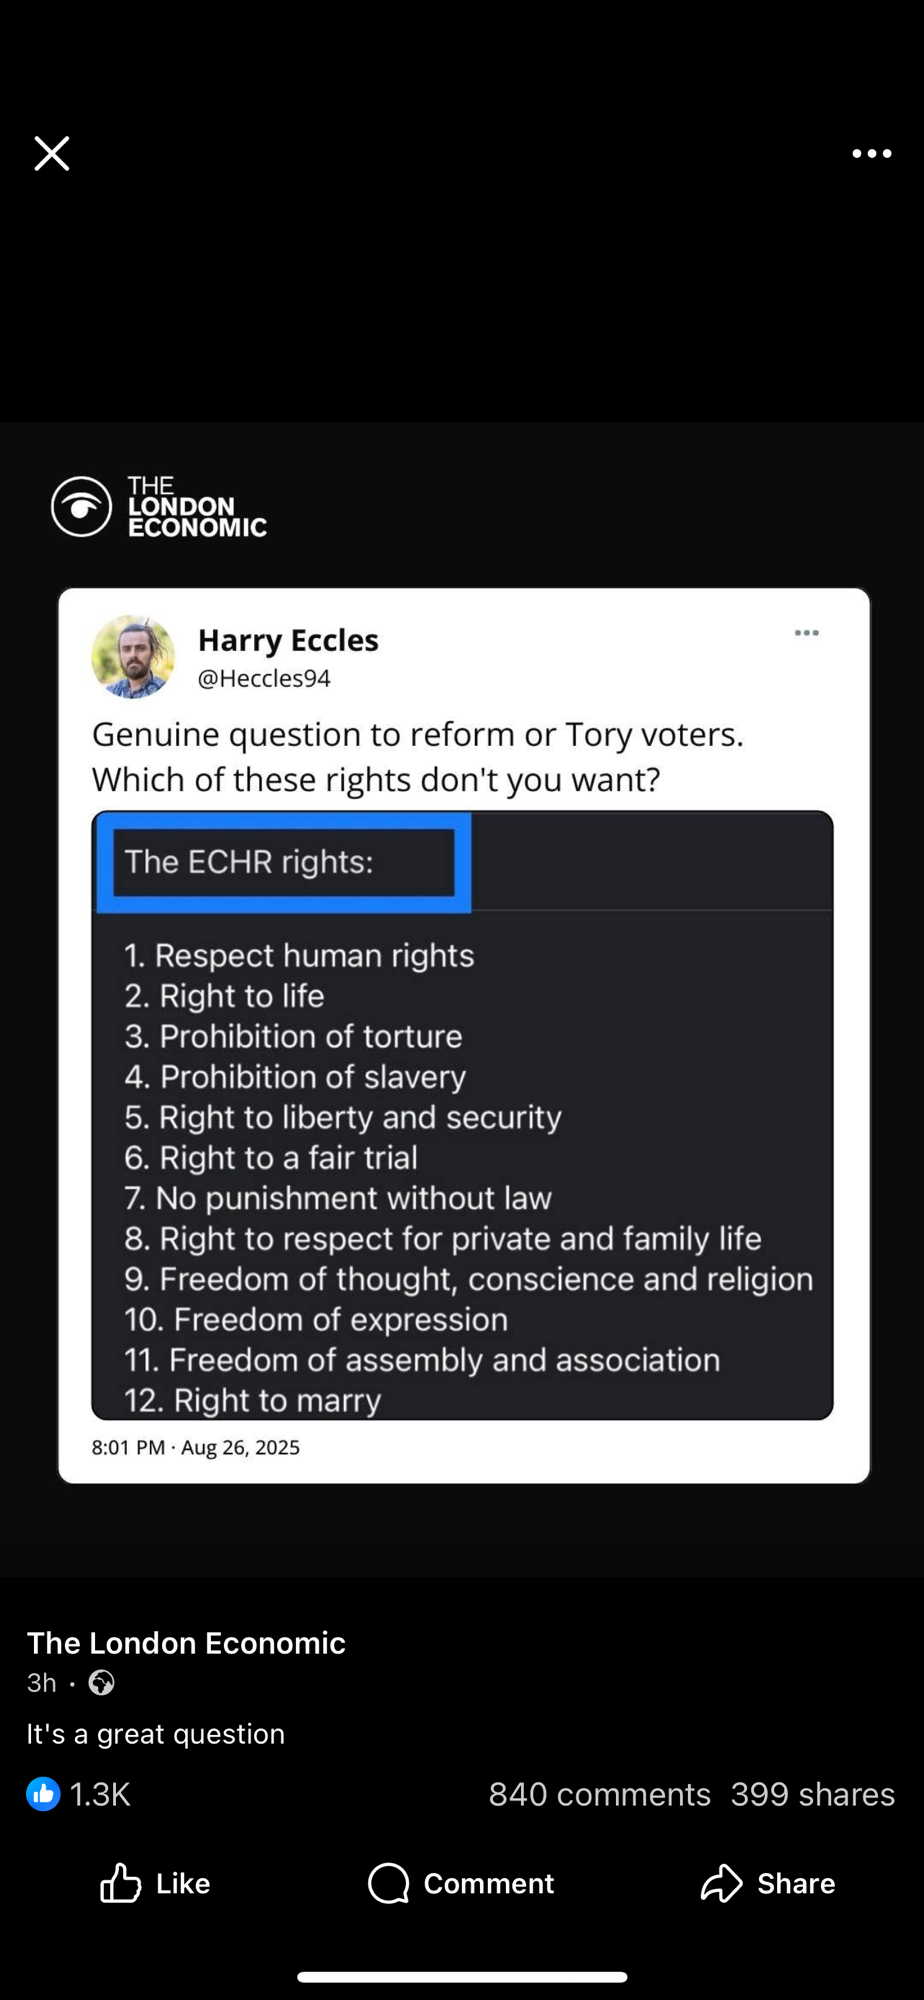
Task: Tap The London Economic eye logo
Action: point(81,506)
